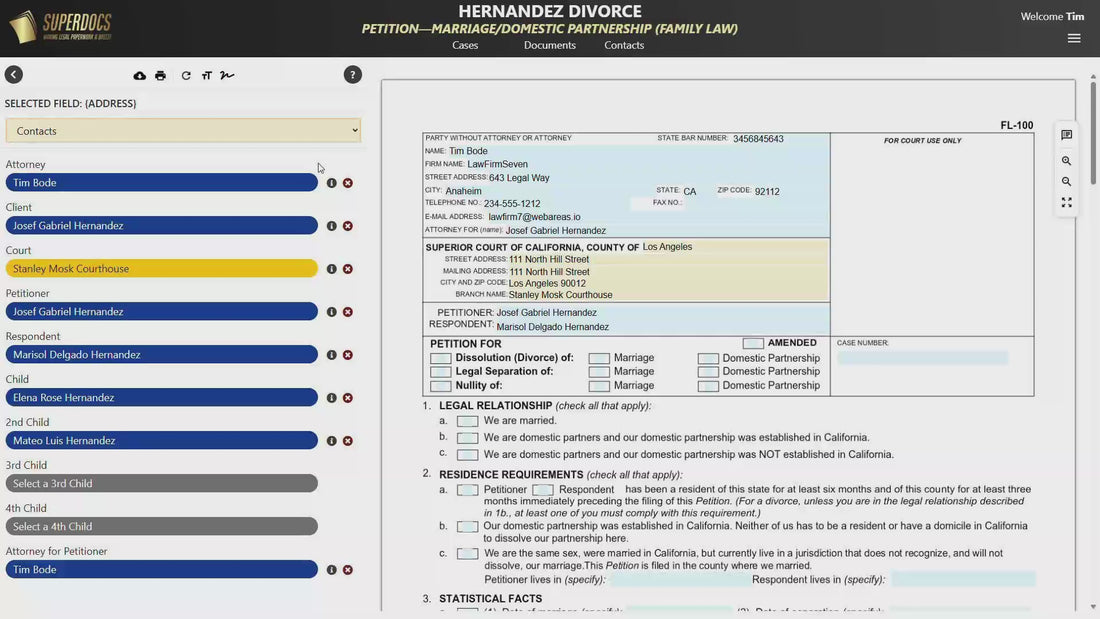Open the hamburger menu at top right
This screenshot has width=1100, height=619.
1074,39
